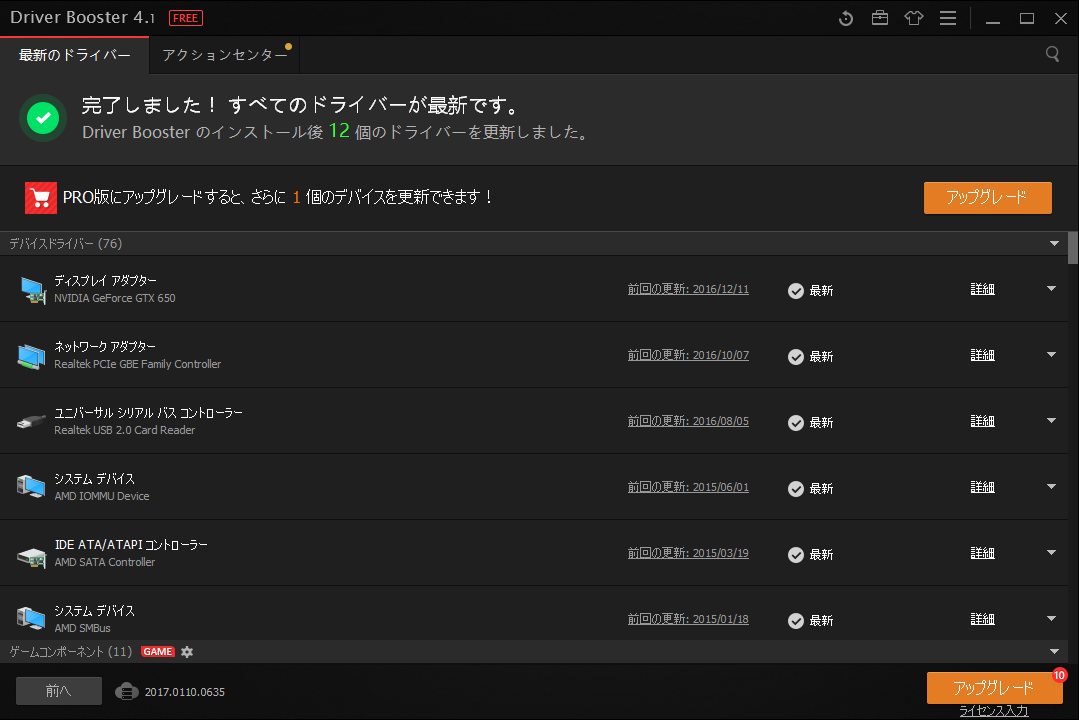
Task: Click the orange アップグレード button in PRO banner
Action: pos(987,198)
